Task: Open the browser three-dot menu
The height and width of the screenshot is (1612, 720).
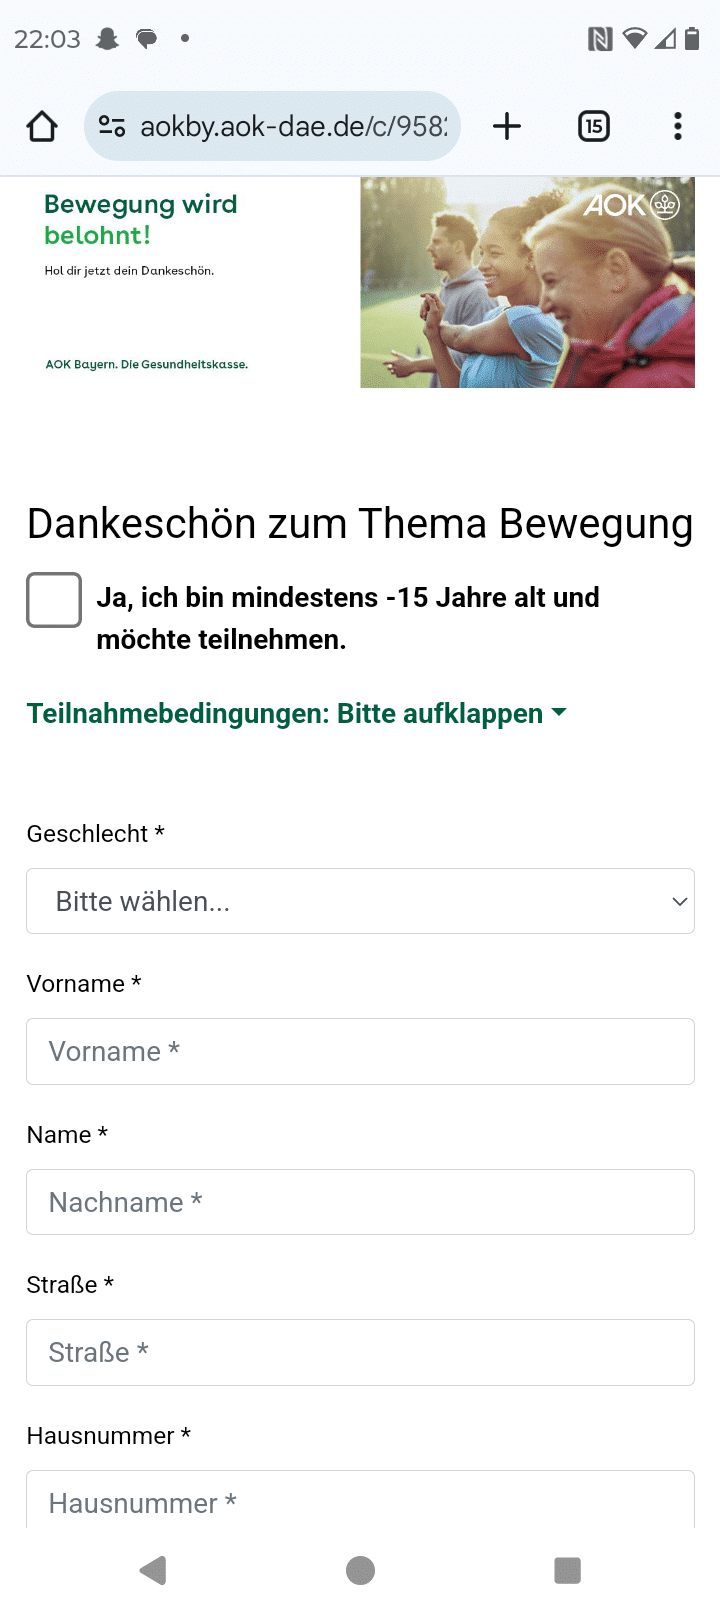Action: point(678,127)
